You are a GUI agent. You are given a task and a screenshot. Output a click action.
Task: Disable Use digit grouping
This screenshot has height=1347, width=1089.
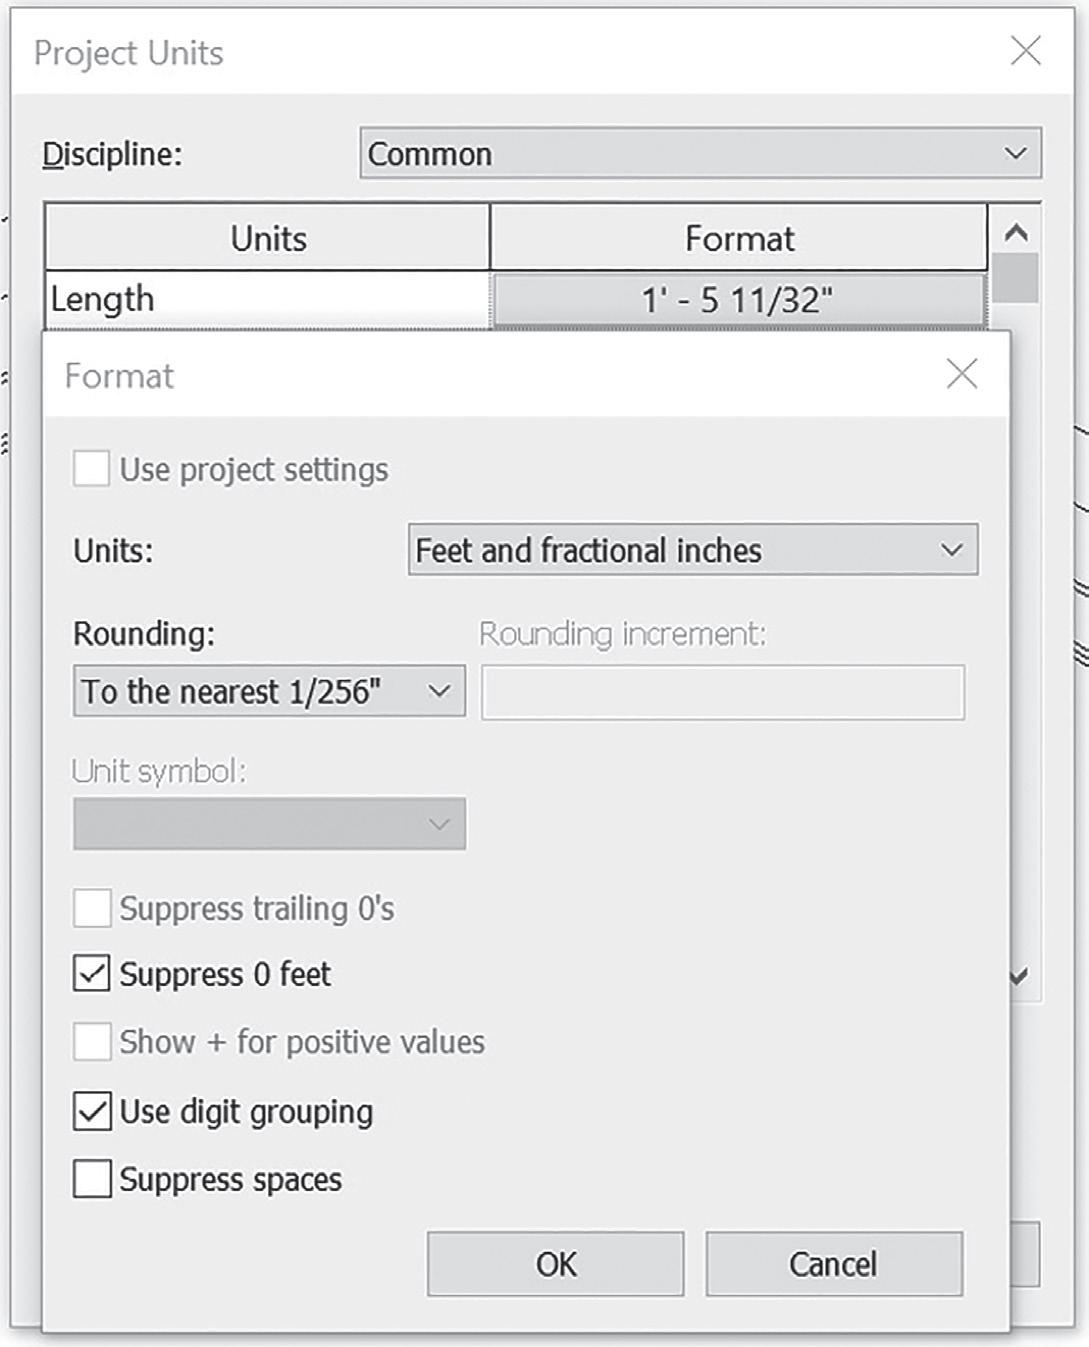pos(92,1111)
